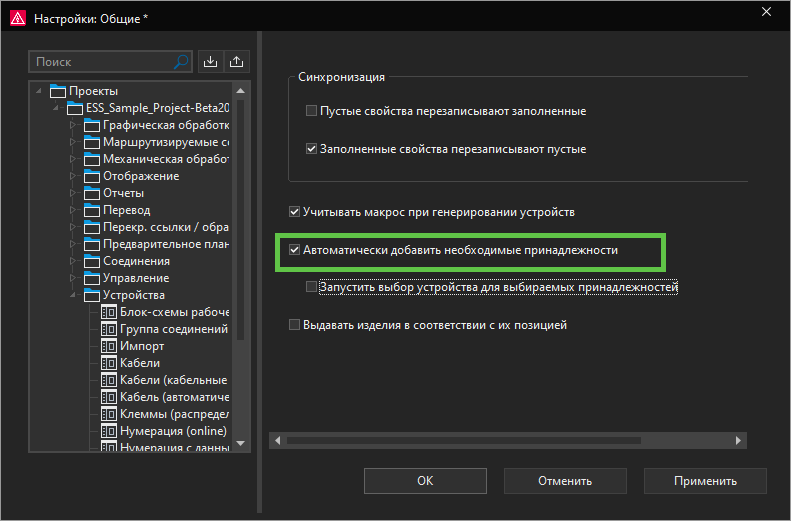Viewport: 791px width, 521px height.
Task: Click the Управление folder icon
Action: click(x=92, y=278)
